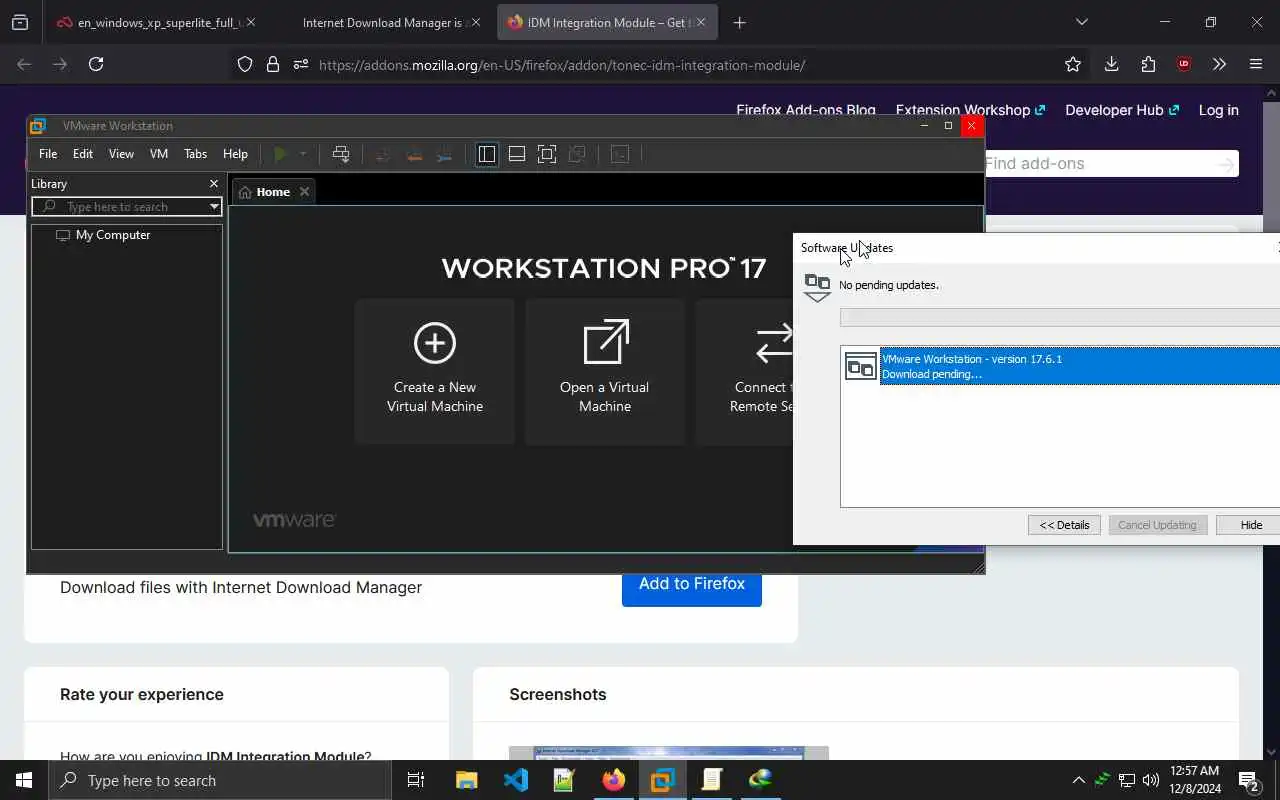Submit add-ons search arrow icon
Image resolution: width=1280 pixels, height=800 pixels.
1226,164
